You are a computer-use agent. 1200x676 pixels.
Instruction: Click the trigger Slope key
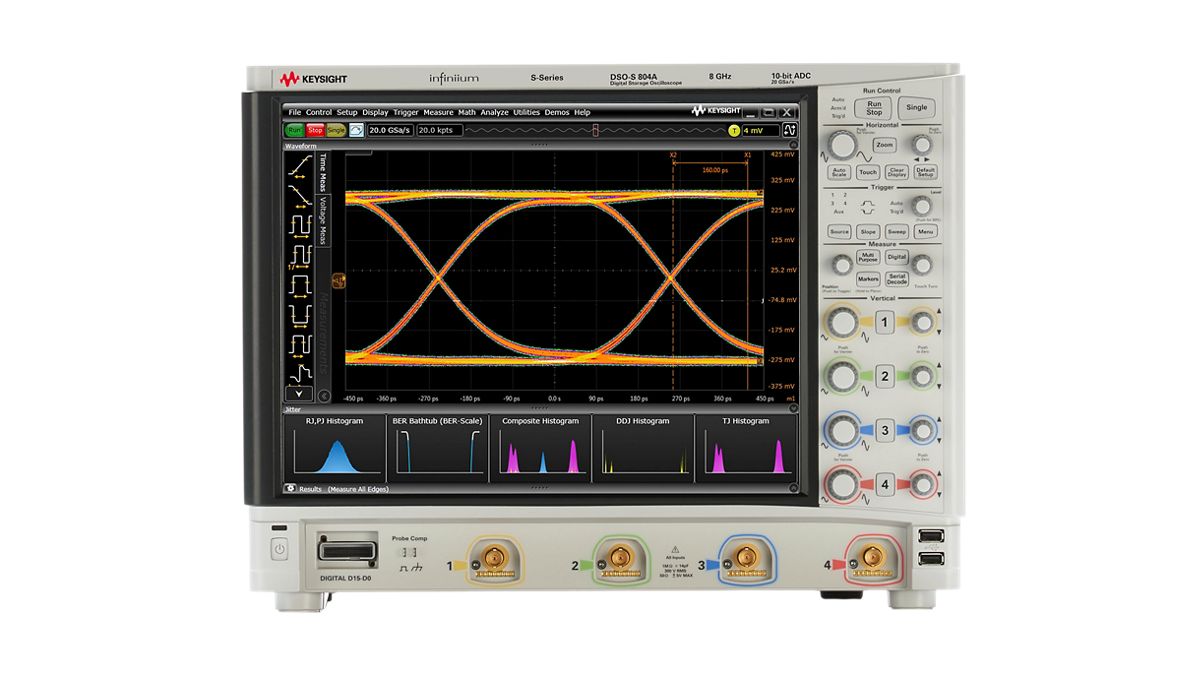click(868, 231)
